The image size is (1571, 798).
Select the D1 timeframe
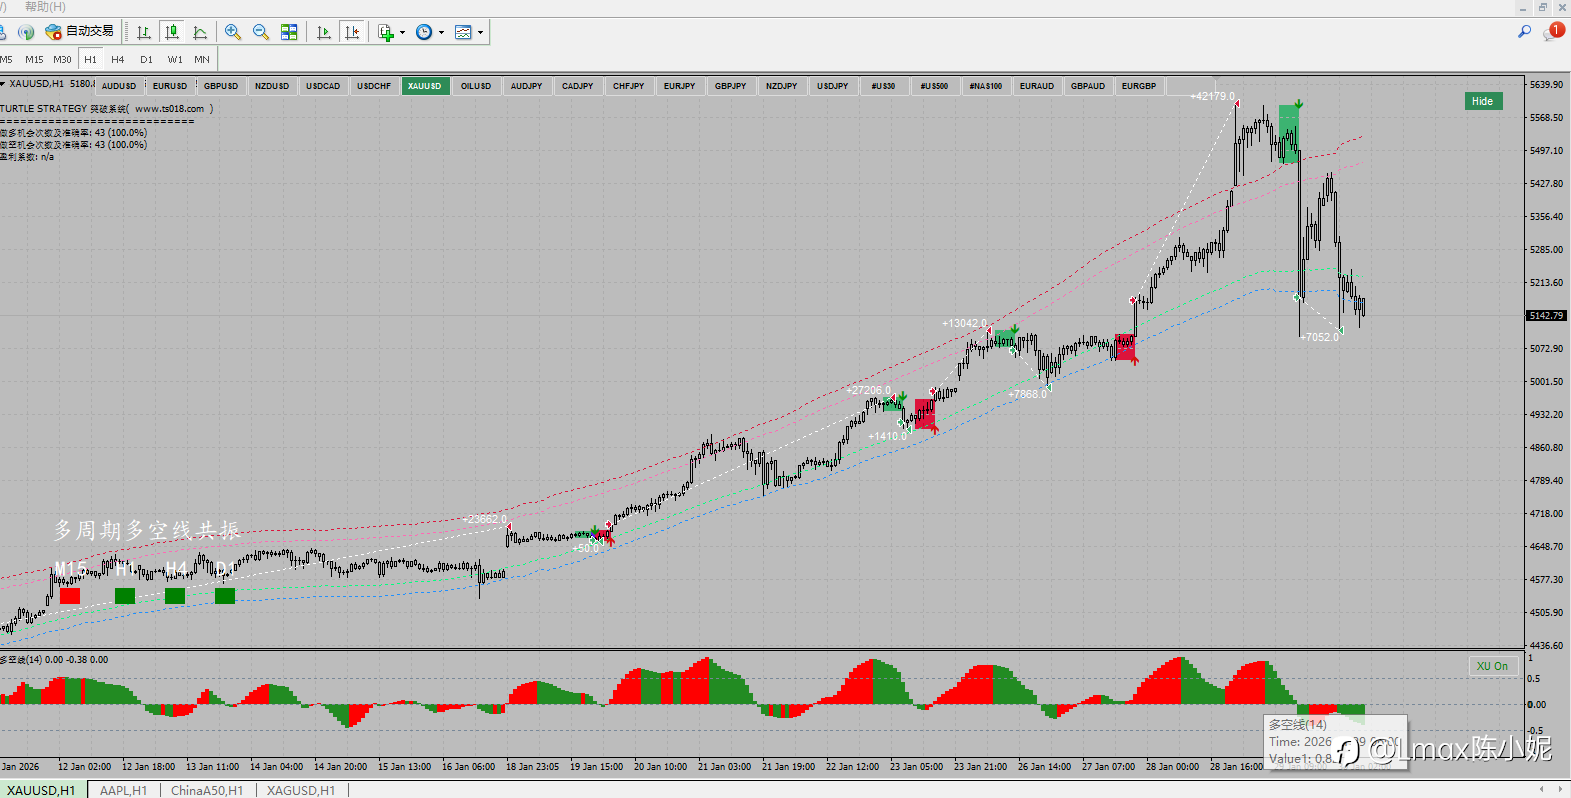pos(146,59)
